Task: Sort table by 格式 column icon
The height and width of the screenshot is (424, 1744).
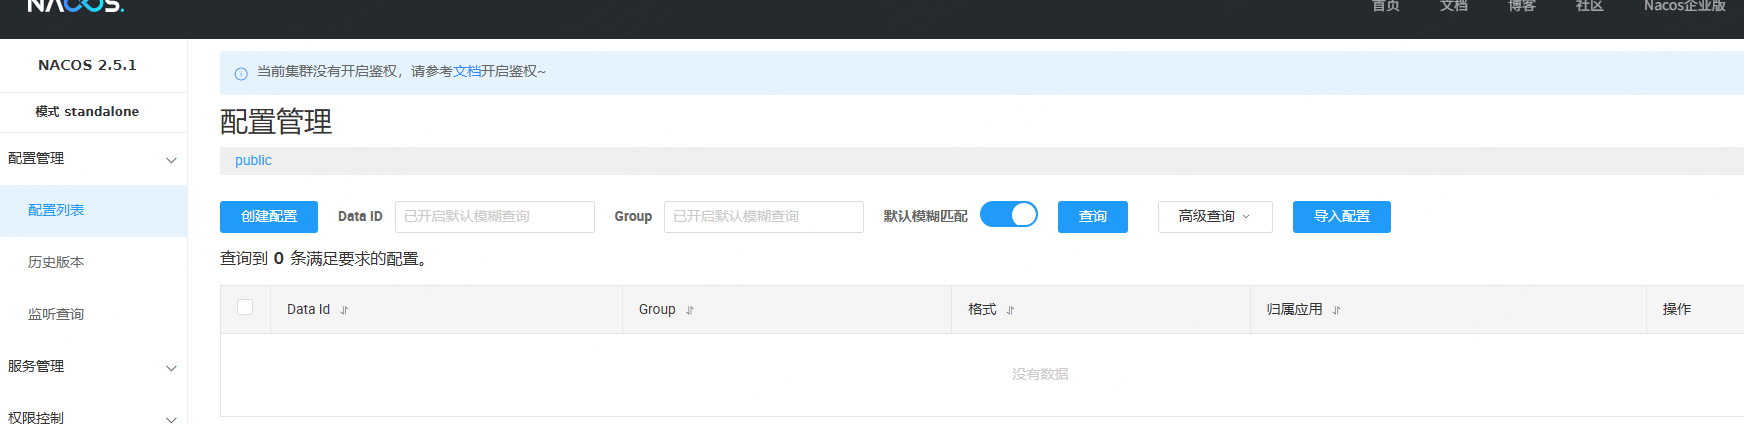Action: (1010, 311)
